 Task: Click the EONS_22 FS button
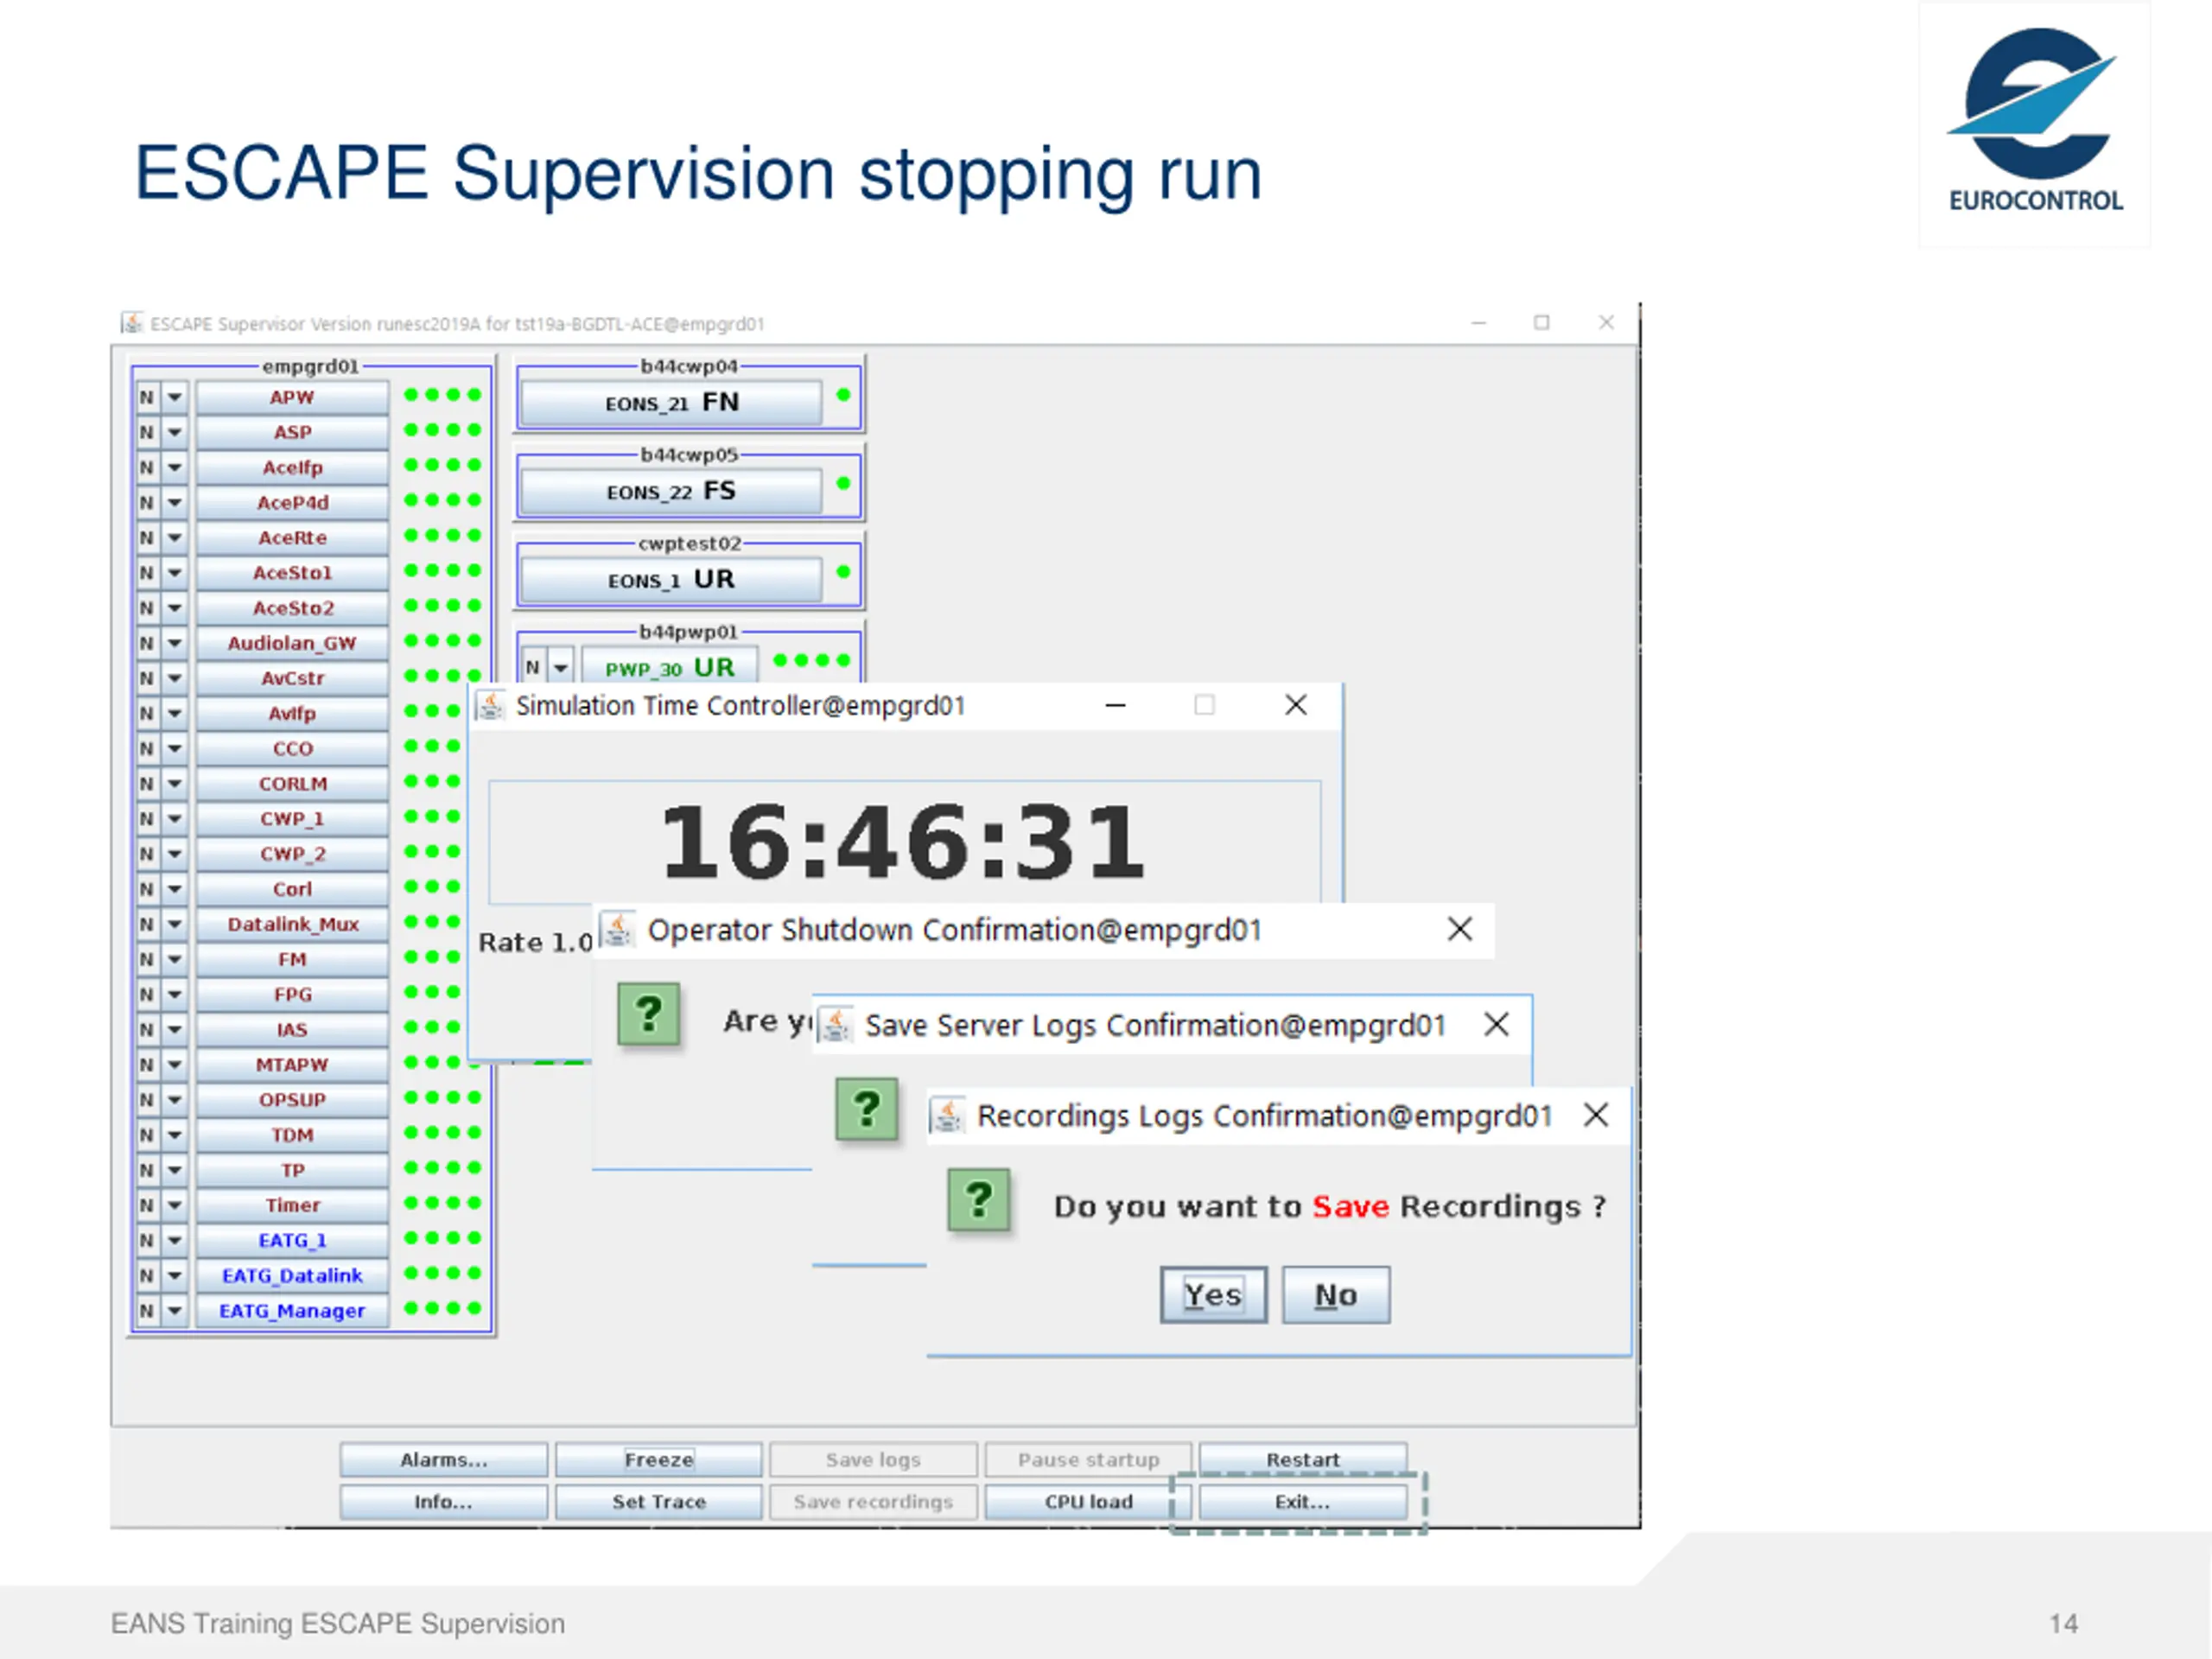[671, 491]
